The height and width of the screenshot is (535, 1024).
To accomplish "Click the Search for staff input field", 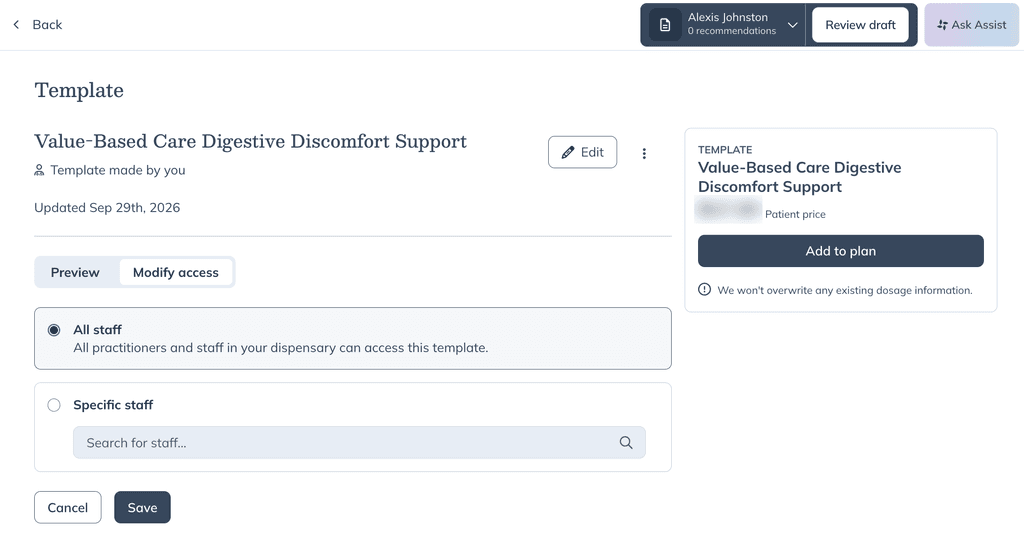I will 359,443.
